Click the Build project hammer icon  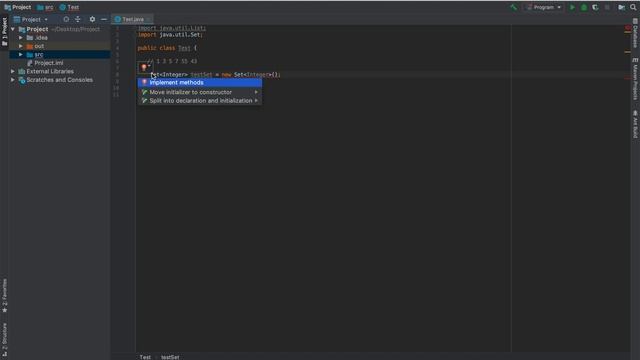click(513, 7)
